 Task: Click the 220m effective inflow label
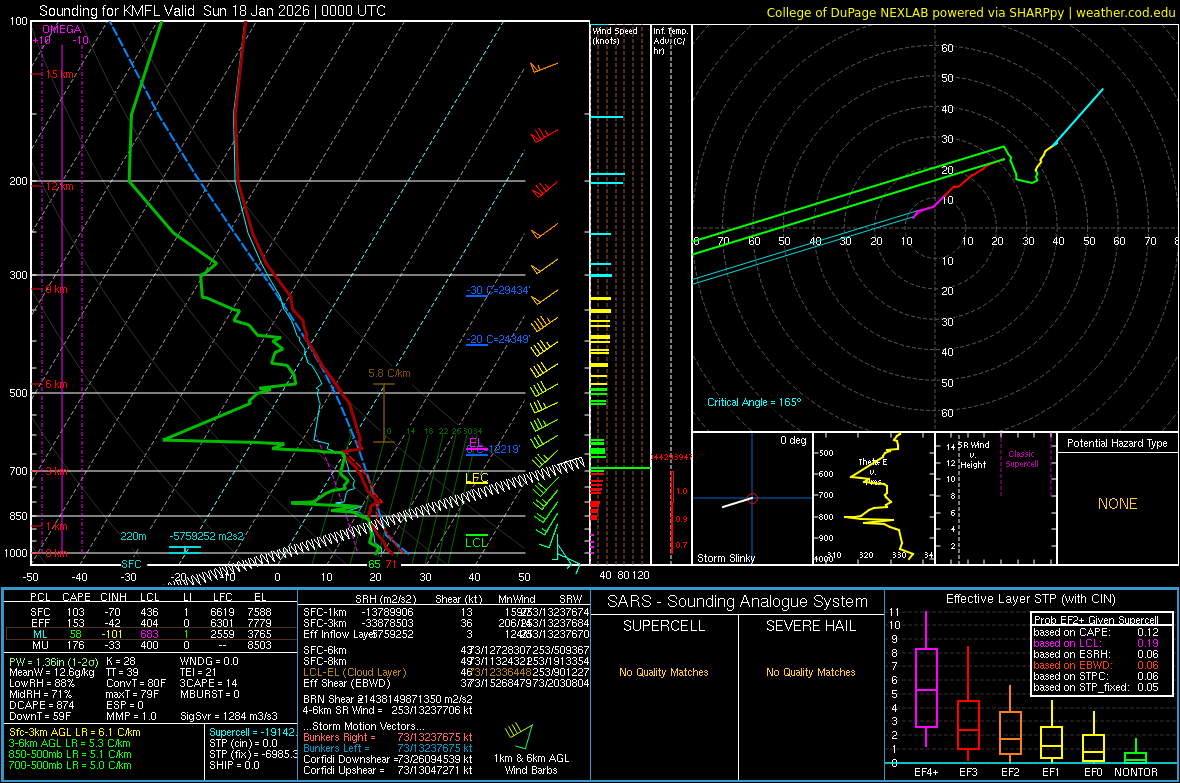[133, 536]
